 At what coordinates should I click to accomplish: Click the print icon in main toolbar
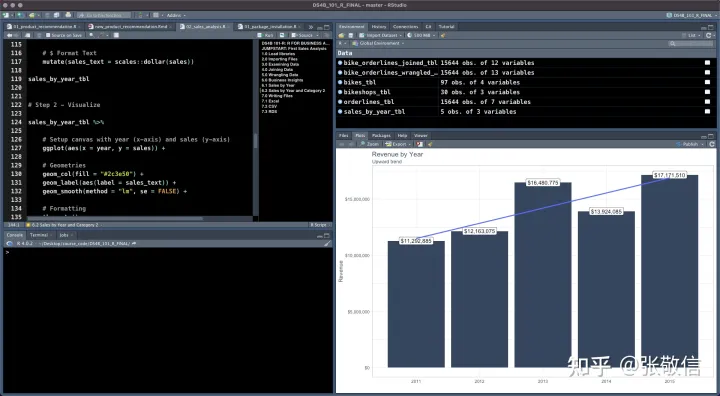tap(68, 15)
